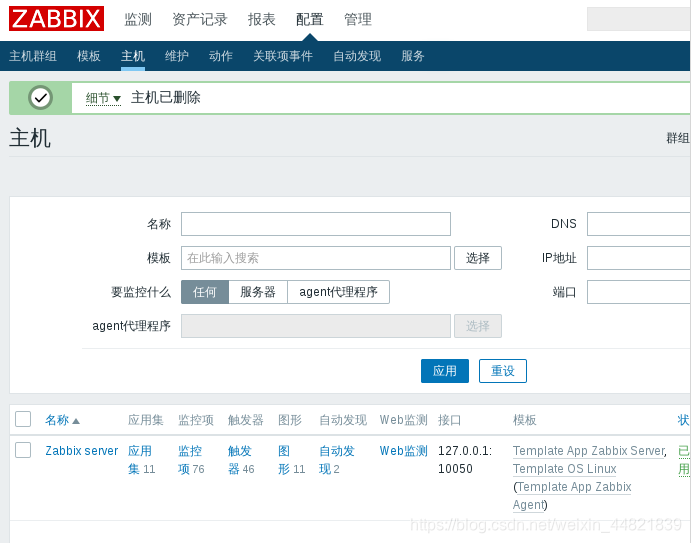
Task: Go to 维护 submenu
Action: click(x=177, y=56)
